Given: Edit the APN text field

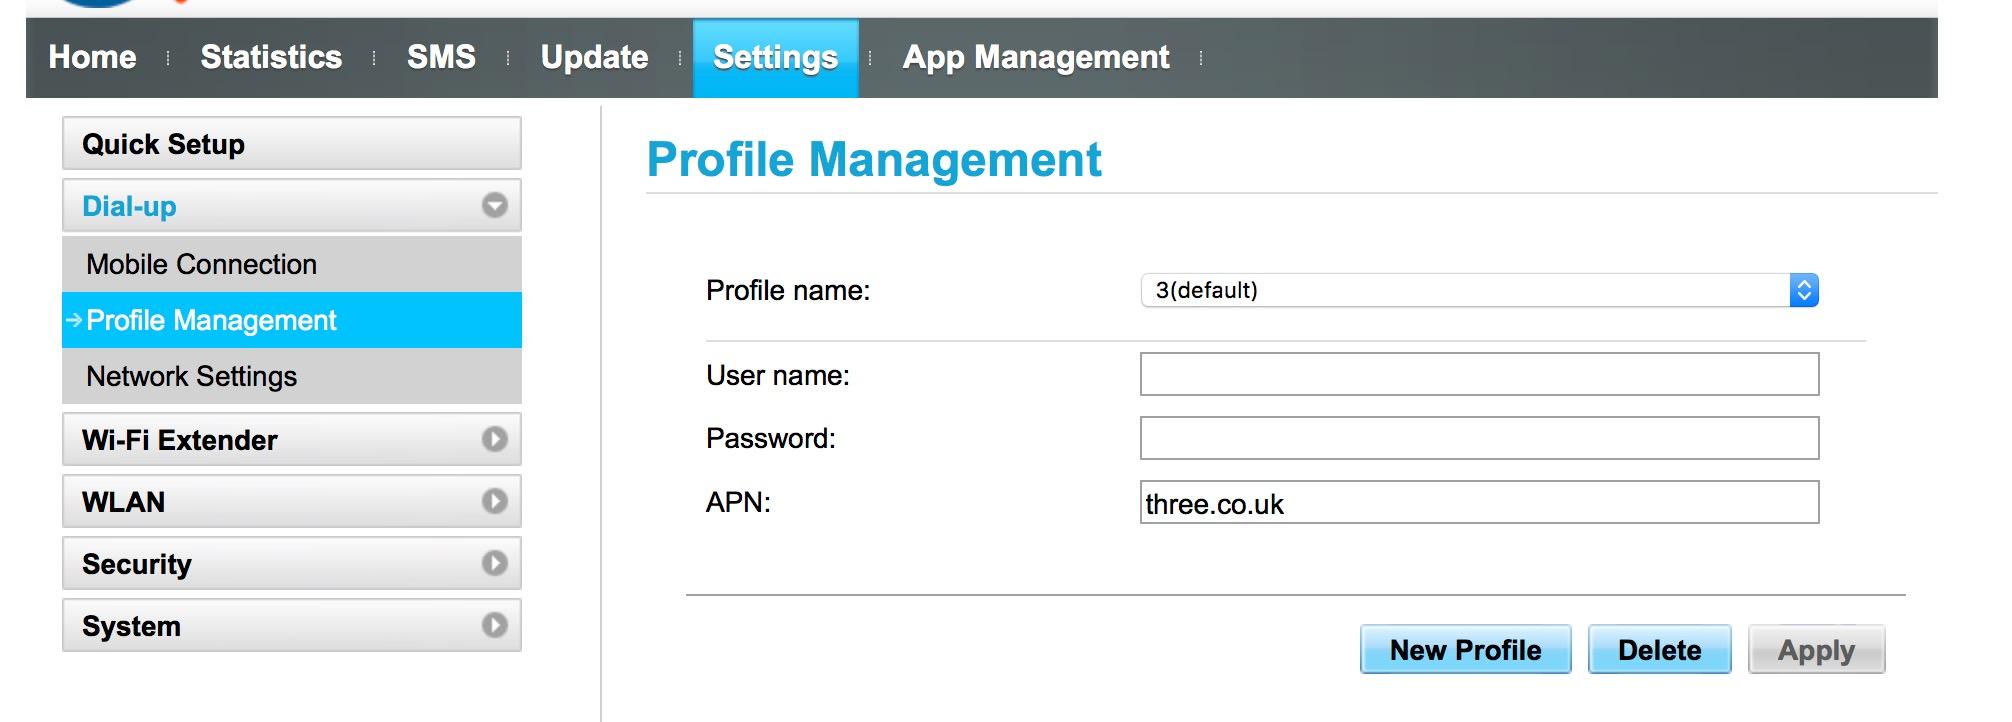Looking at the screenshot, I should pos(1479,503).
